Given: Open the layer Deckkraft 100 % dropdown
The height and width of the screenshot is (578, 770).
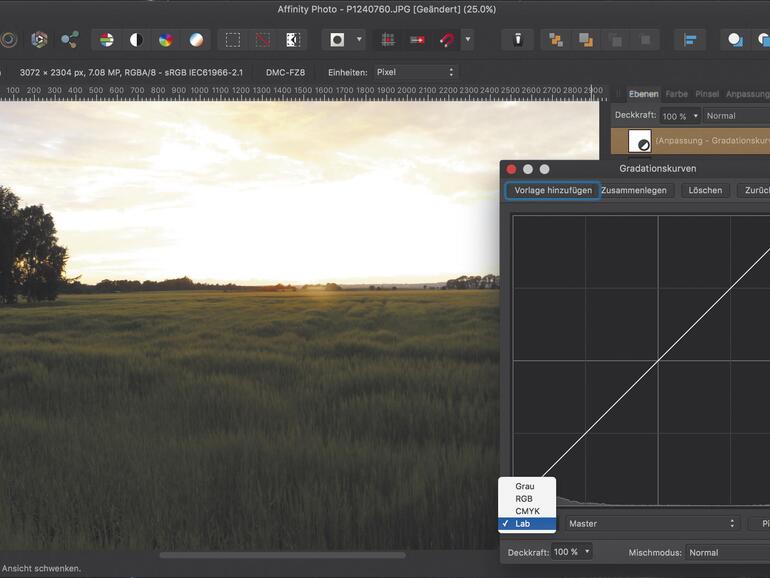Looking at the screenshot, I should click(x=680, y=116).
